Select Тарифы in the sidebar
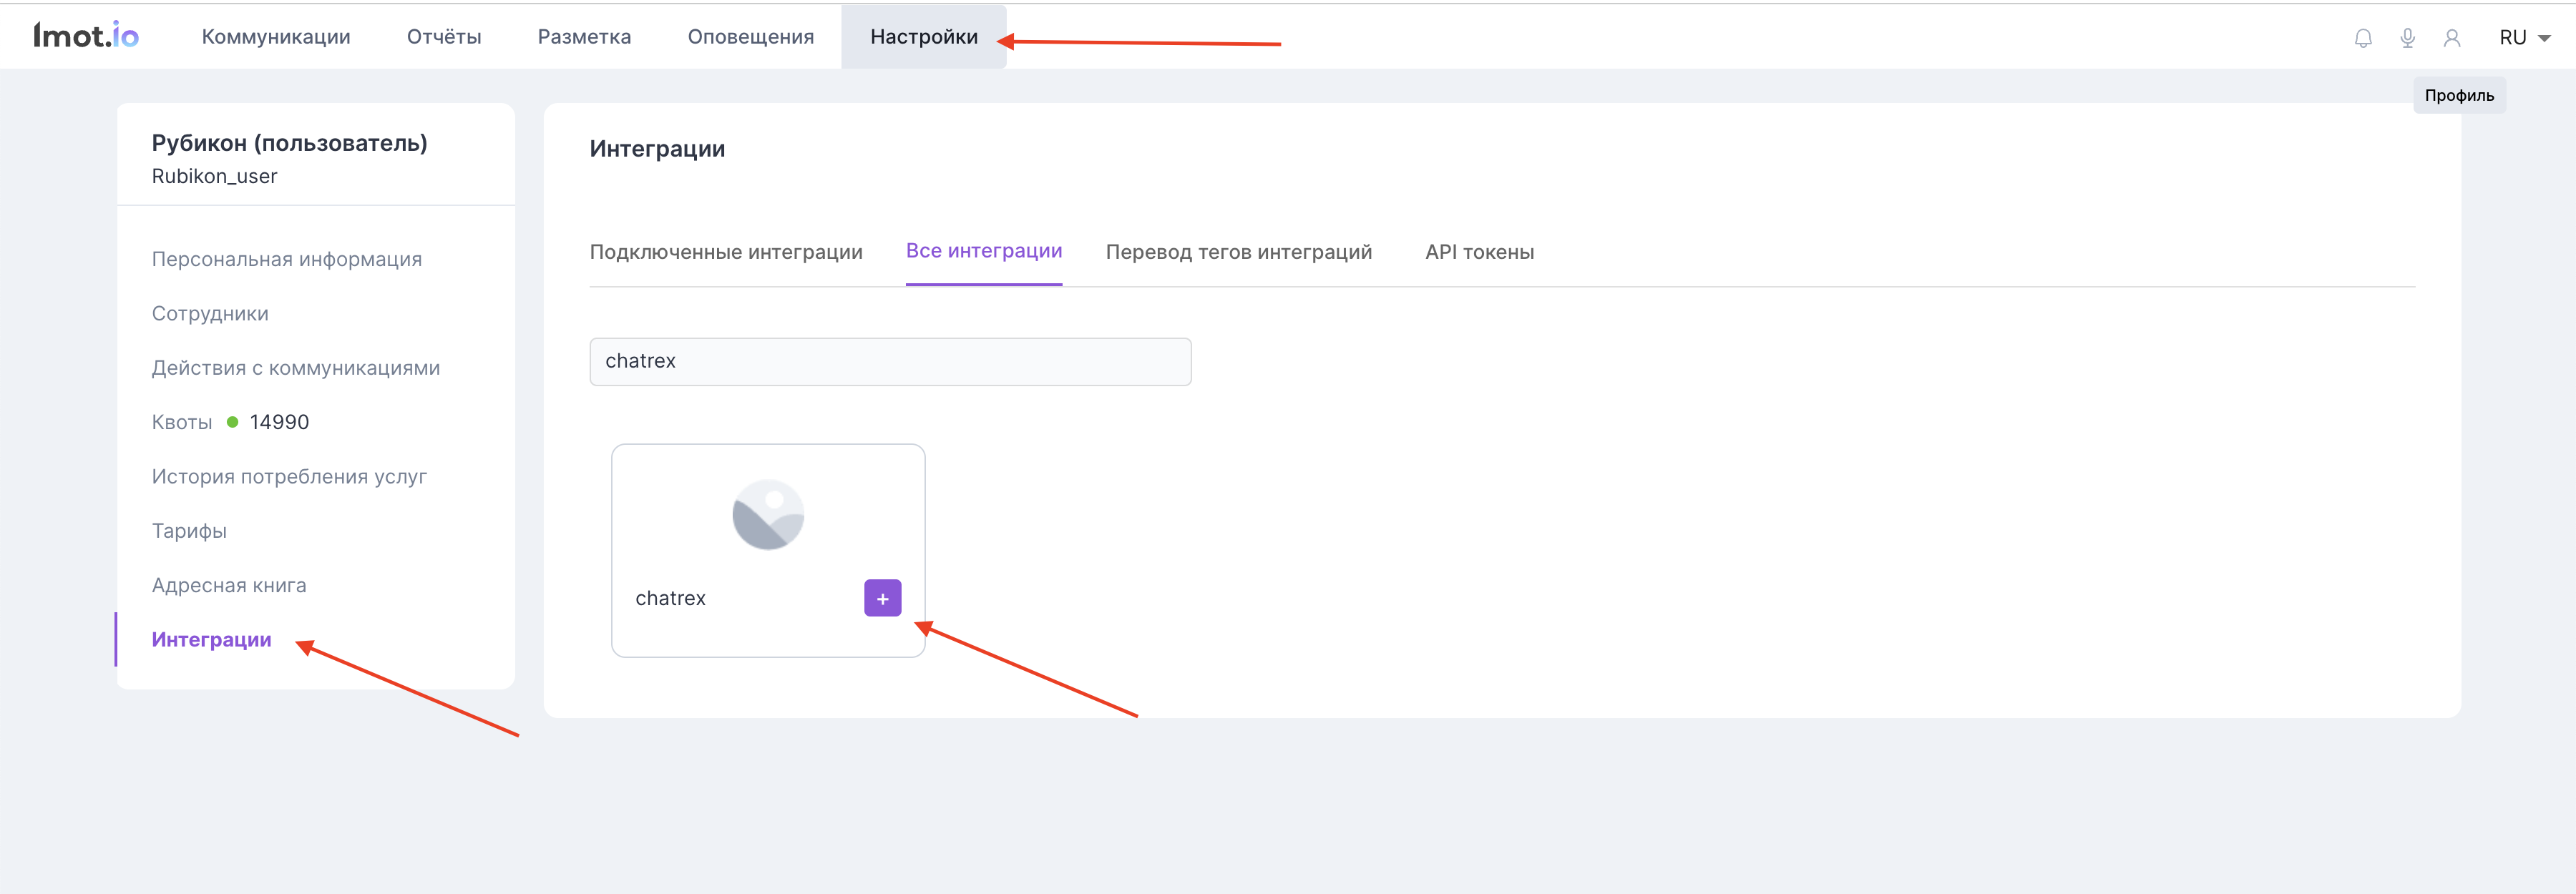2576x894 pixels. tap(189, 531)
